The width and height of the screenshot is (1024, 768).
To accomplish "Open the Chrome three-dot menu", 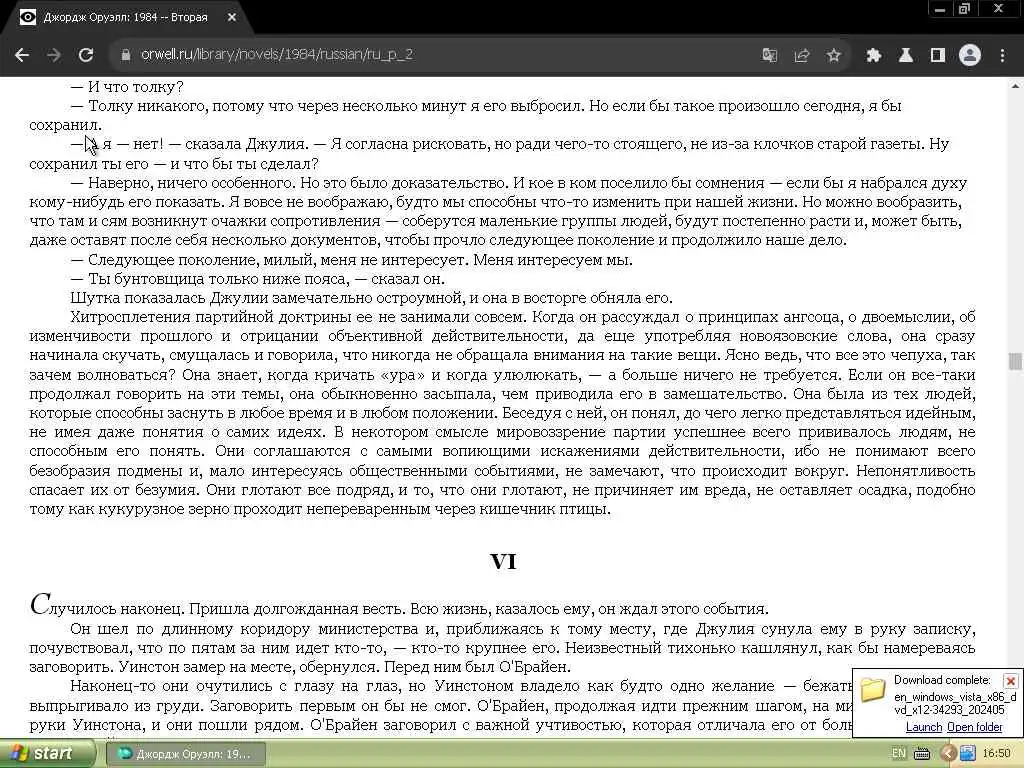I will 1002,56.
